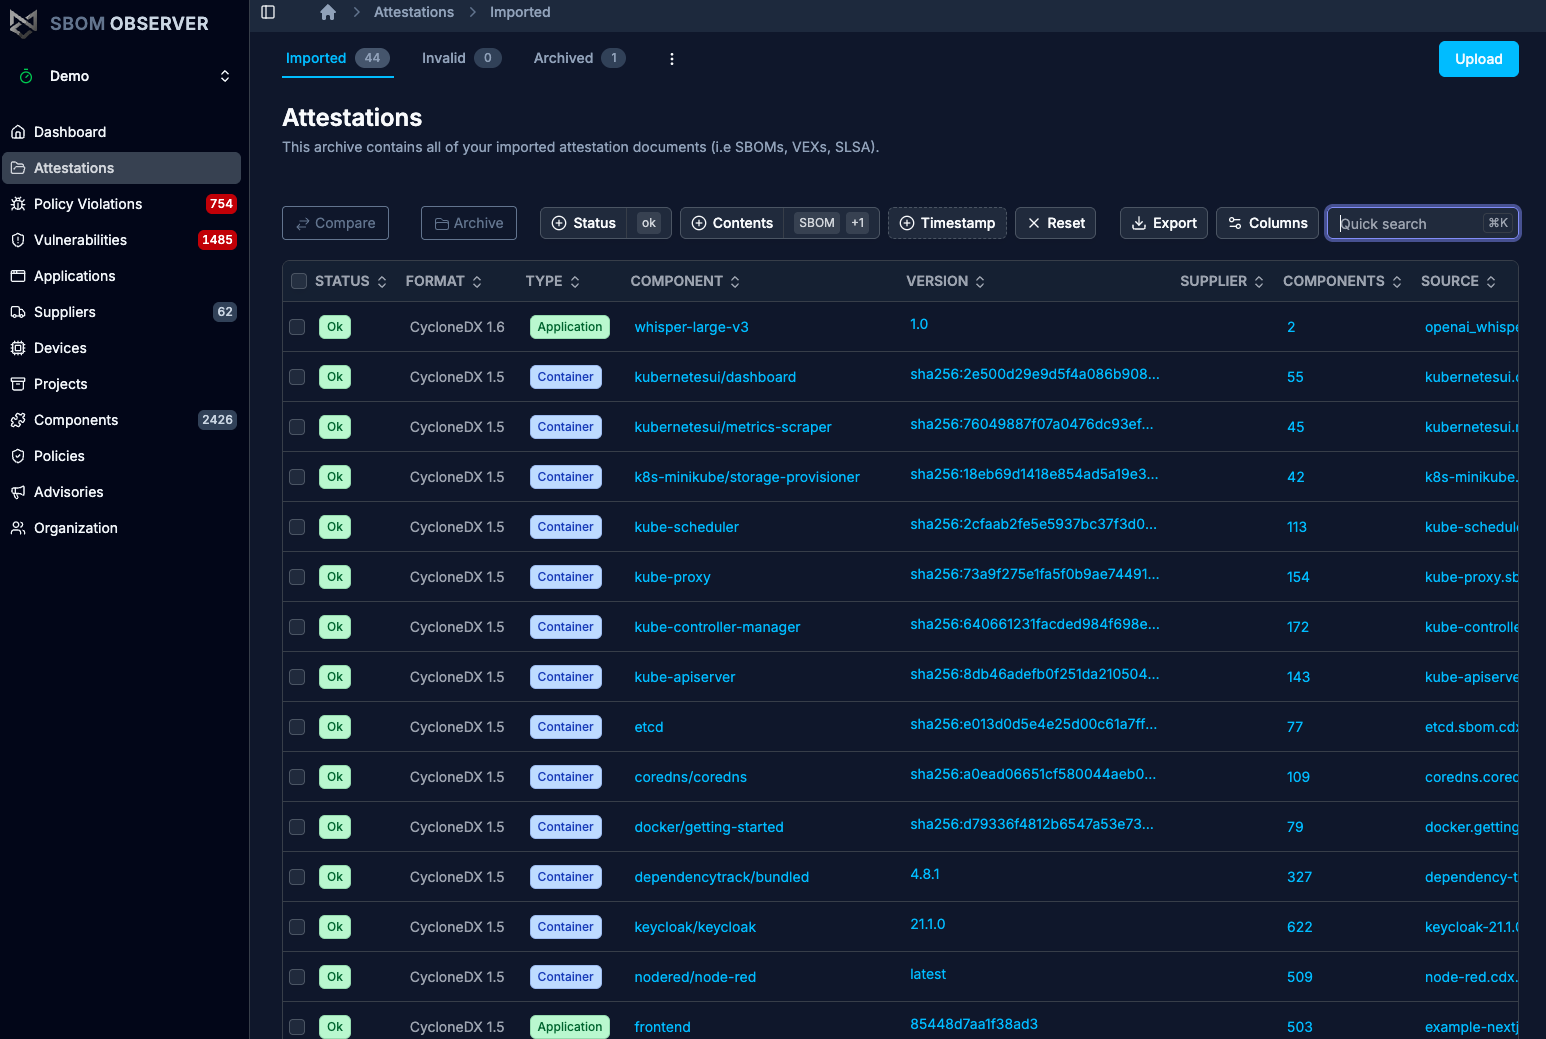
Task: Open the Contents filter dropdown
Action: click(780, 223)
